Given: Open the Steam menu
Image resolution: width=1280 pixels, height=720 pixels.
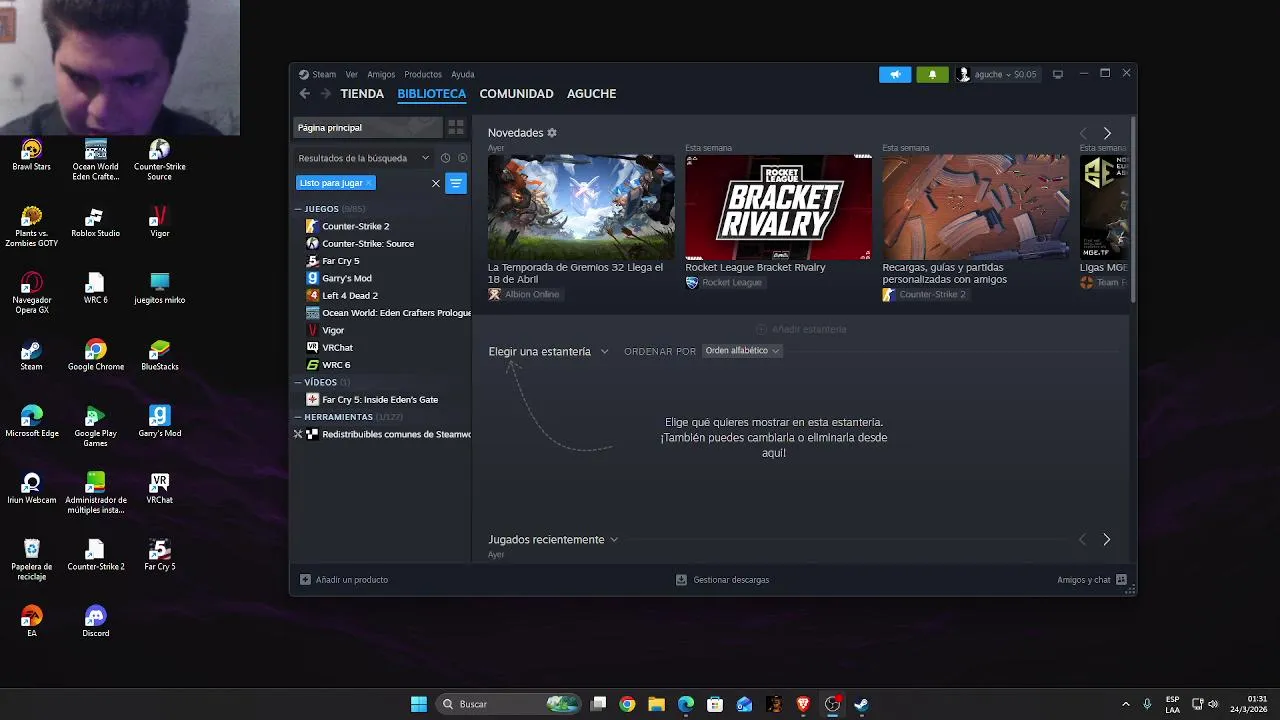Looking at the screenshot, I should pyautogui.click(x=318, y=74).
